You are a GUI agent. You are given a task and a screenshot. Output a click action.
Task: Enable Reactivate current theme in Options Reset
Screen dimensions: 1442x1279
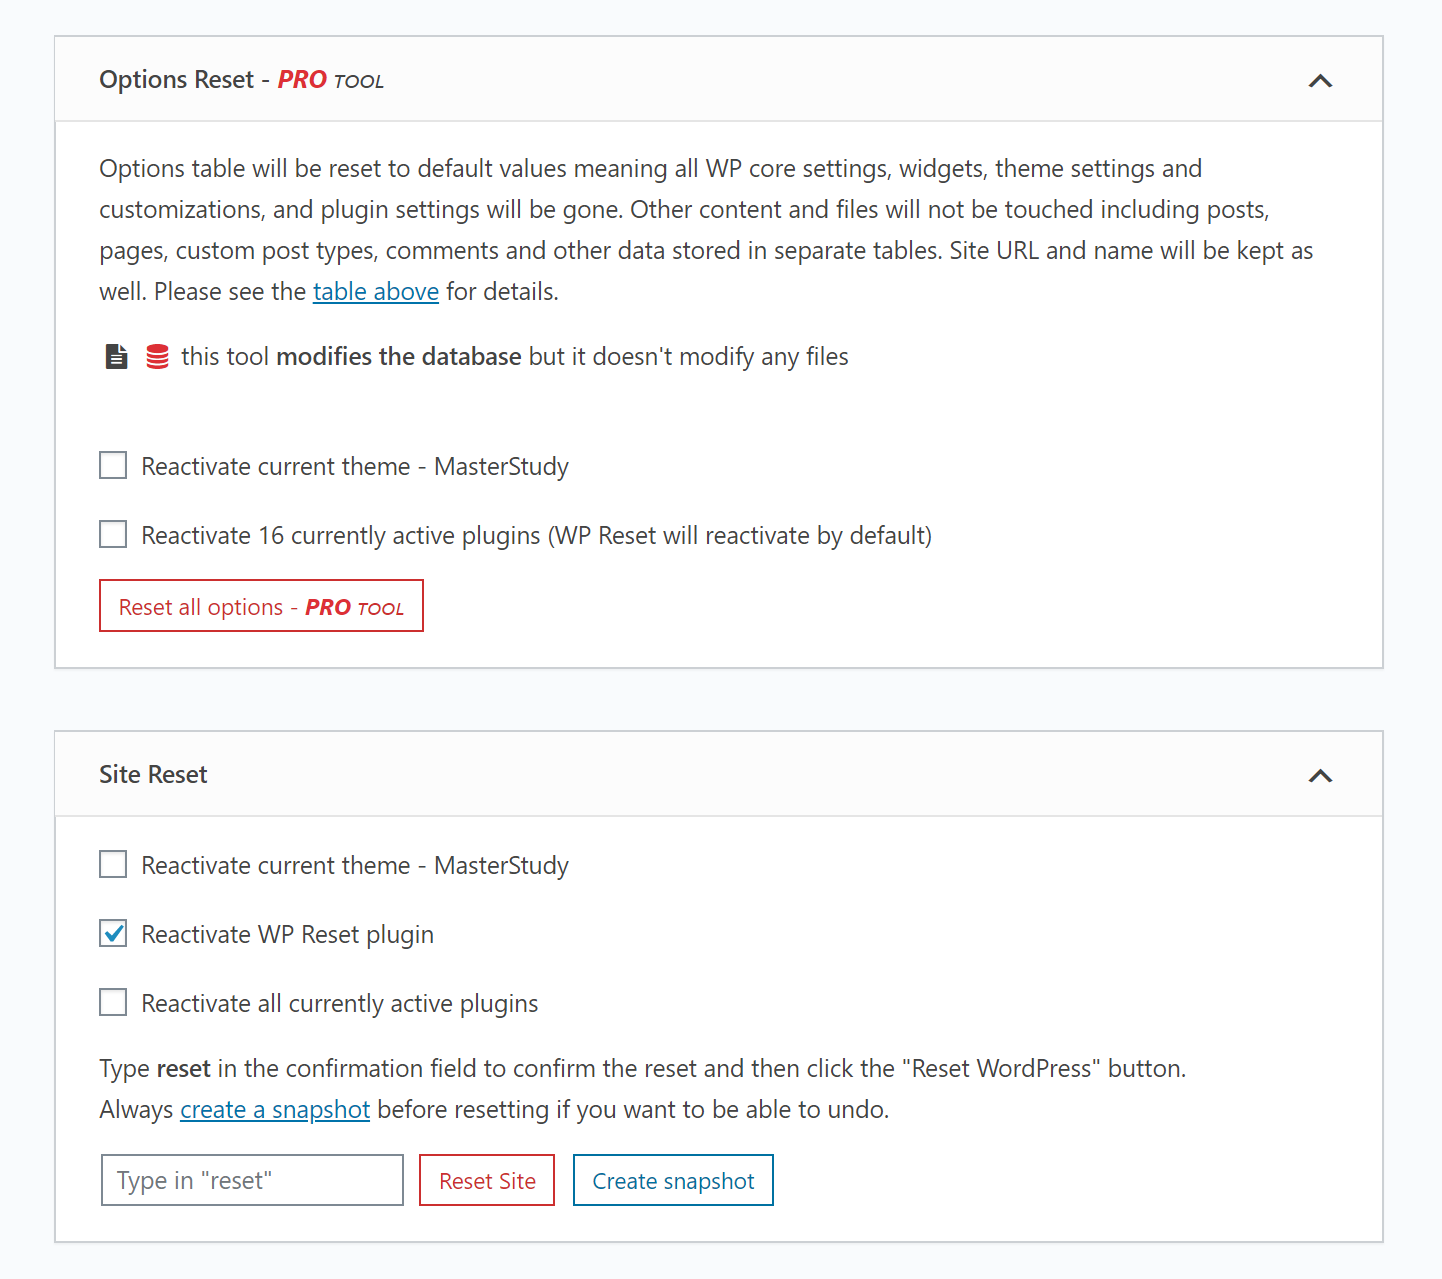coord(113,466)
